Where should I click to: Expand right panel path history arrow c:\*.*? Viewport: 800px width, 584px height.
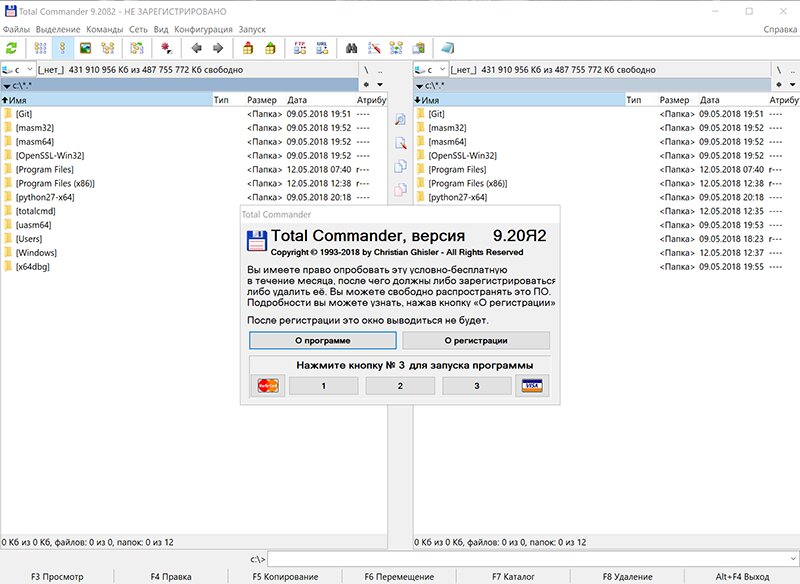(419, 86)
